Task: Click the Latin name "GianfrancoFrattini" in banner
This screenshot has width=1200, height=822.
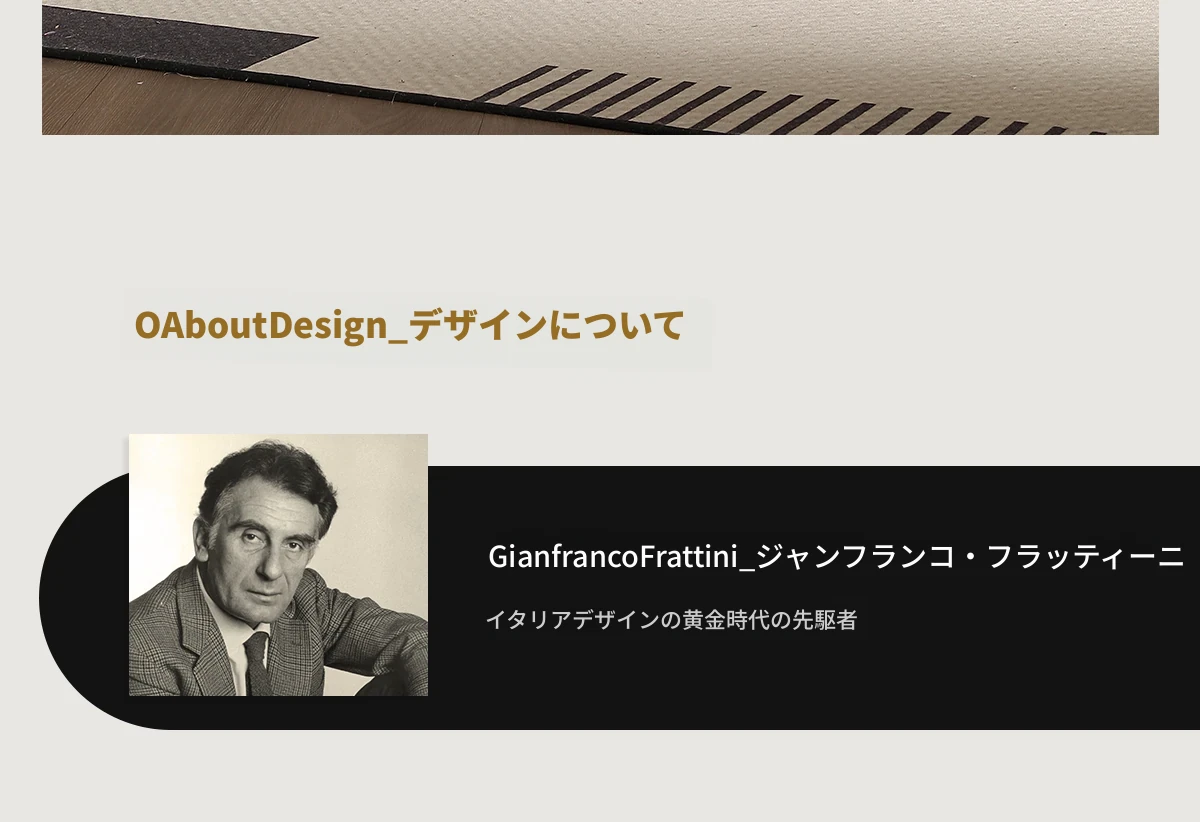Action: click(619, 557)
